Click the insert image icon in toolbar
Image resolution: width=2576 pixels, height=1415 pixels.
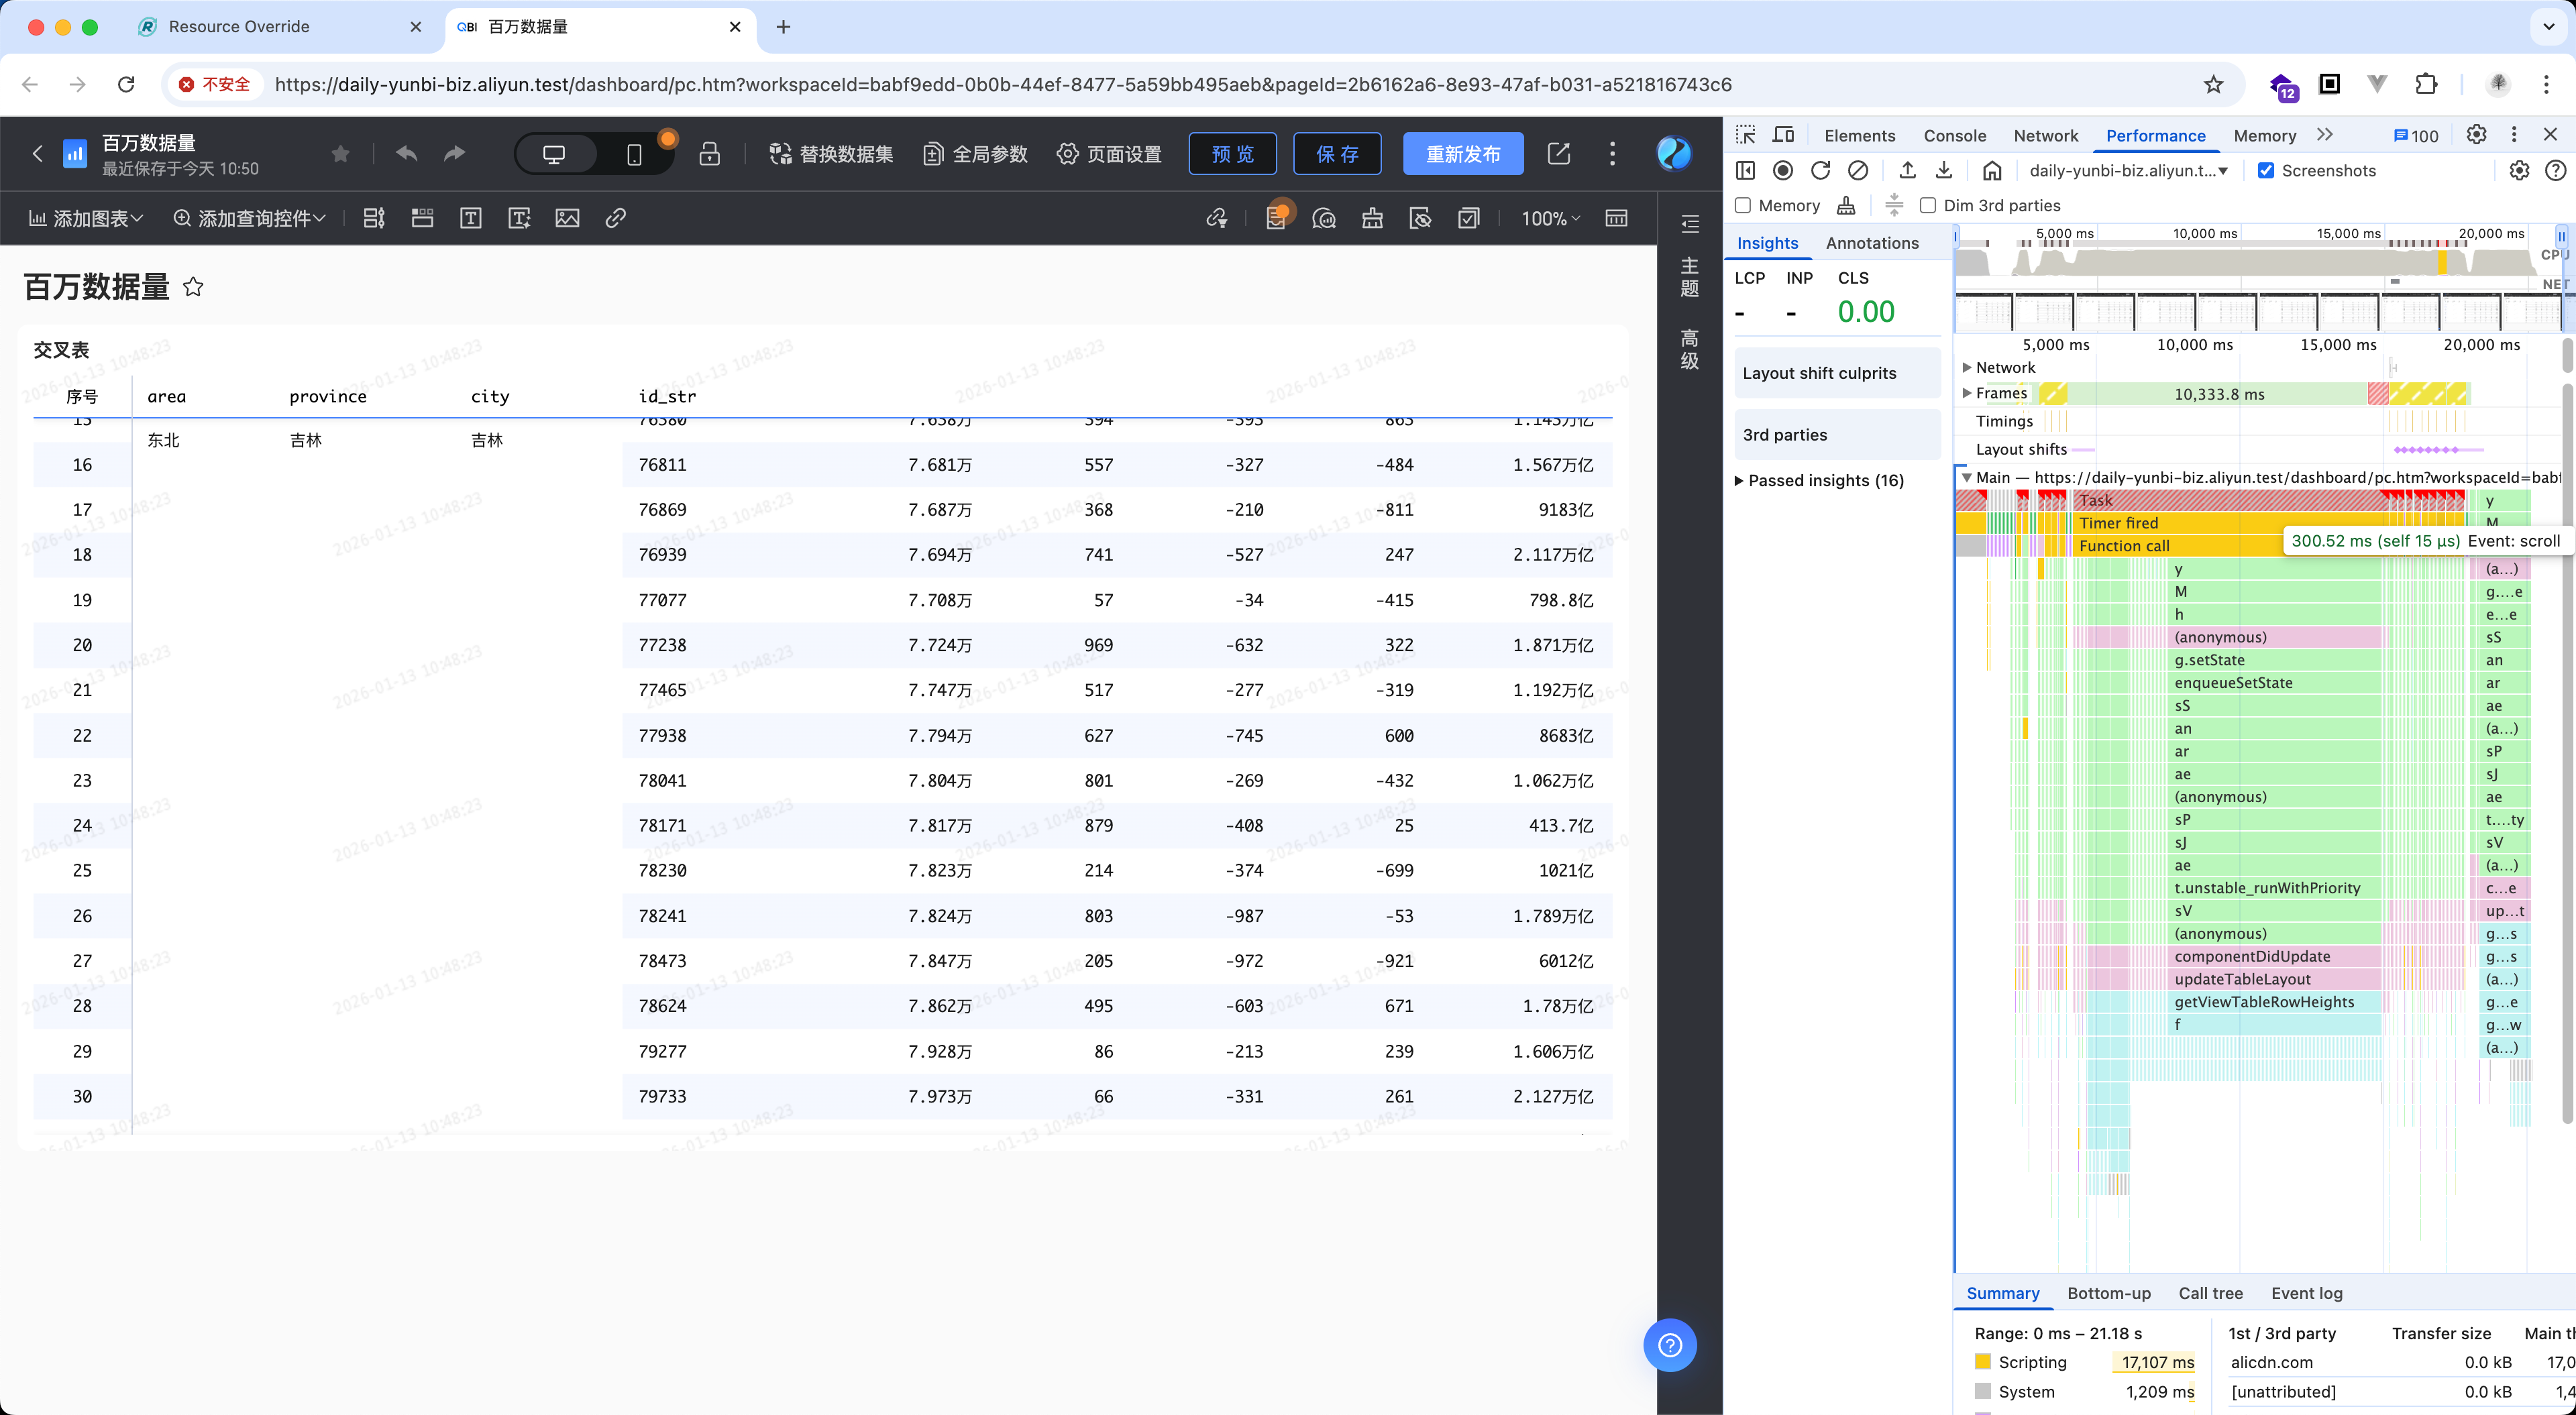coord(567,218)
